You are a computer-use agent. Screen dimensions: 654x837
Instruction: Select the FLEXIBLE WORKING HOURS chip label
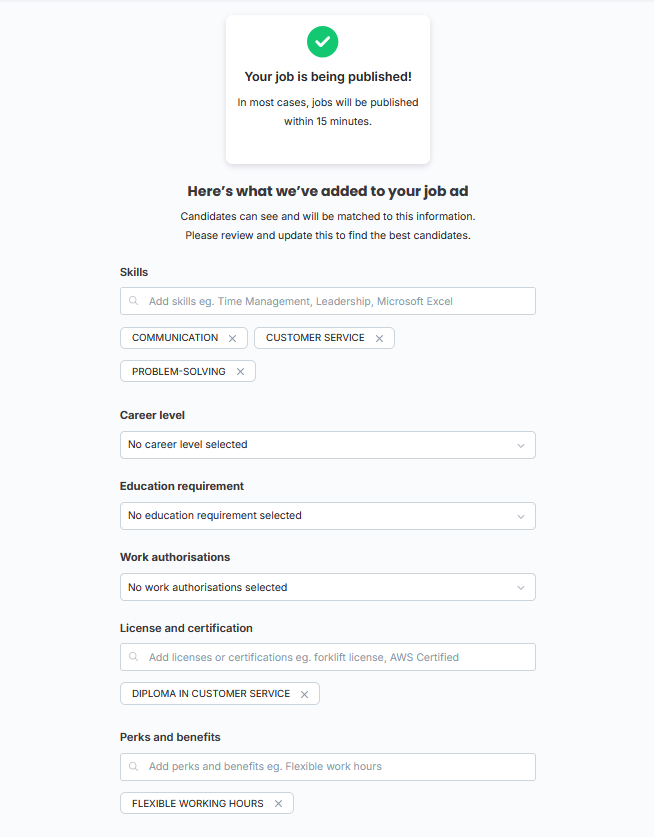pos(198,803)
